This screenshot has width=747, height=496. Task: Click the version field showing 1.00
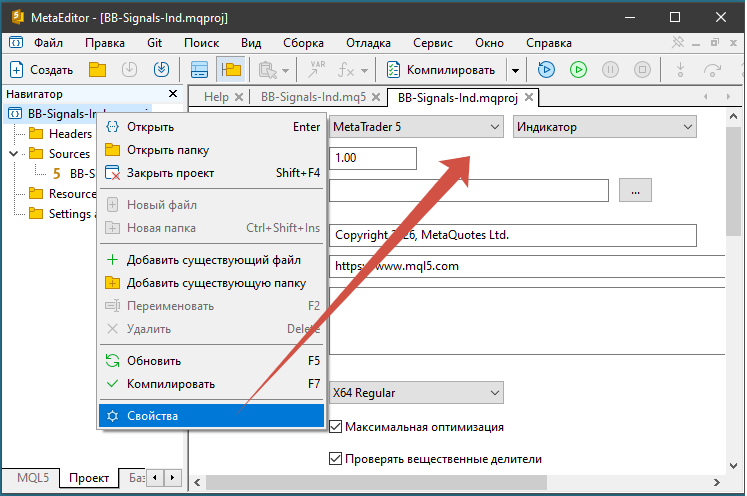(373, 158)
